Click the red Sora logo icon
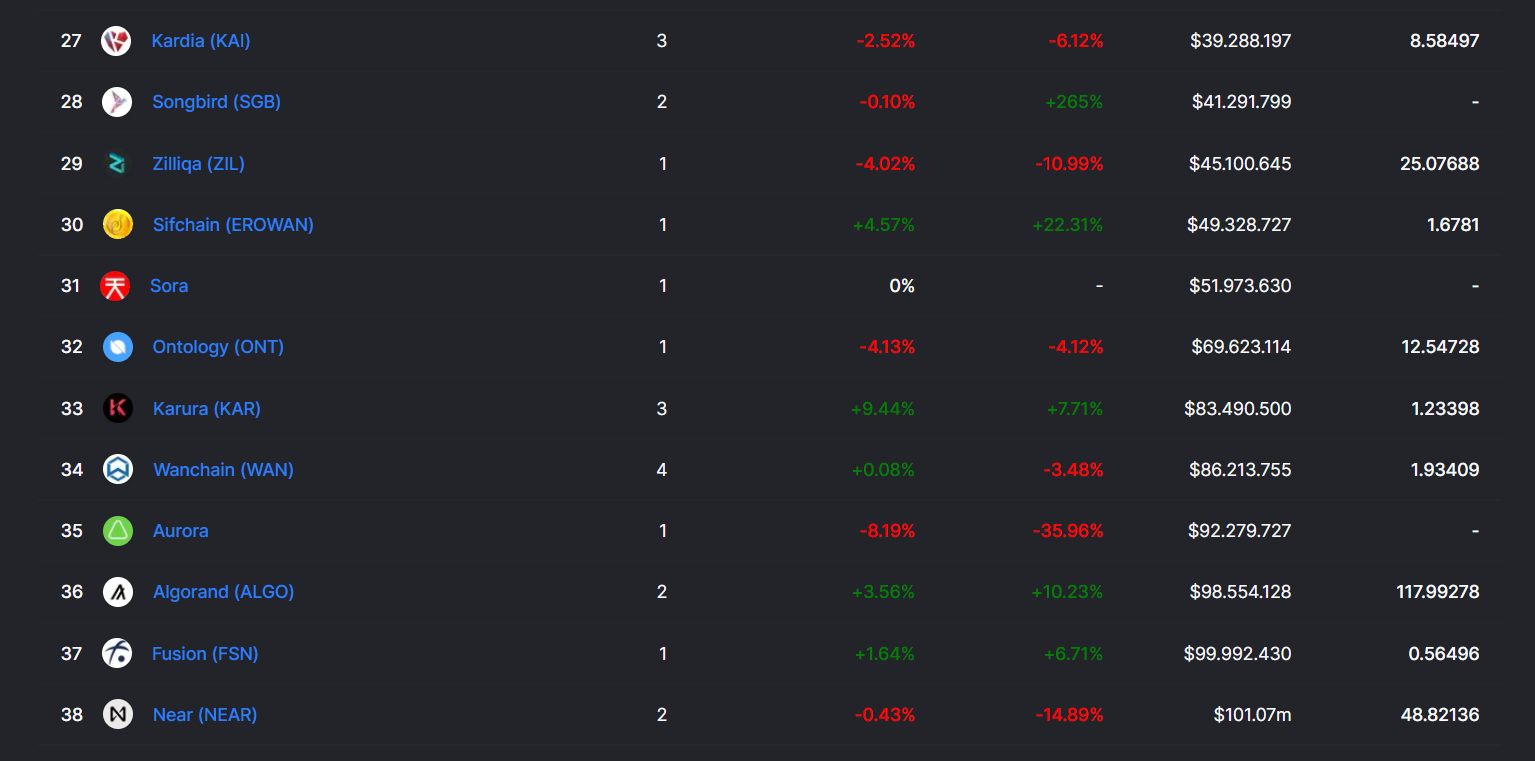Image resolution: width=1535 pixels, height=761 pixels. [x=115, y=286]
